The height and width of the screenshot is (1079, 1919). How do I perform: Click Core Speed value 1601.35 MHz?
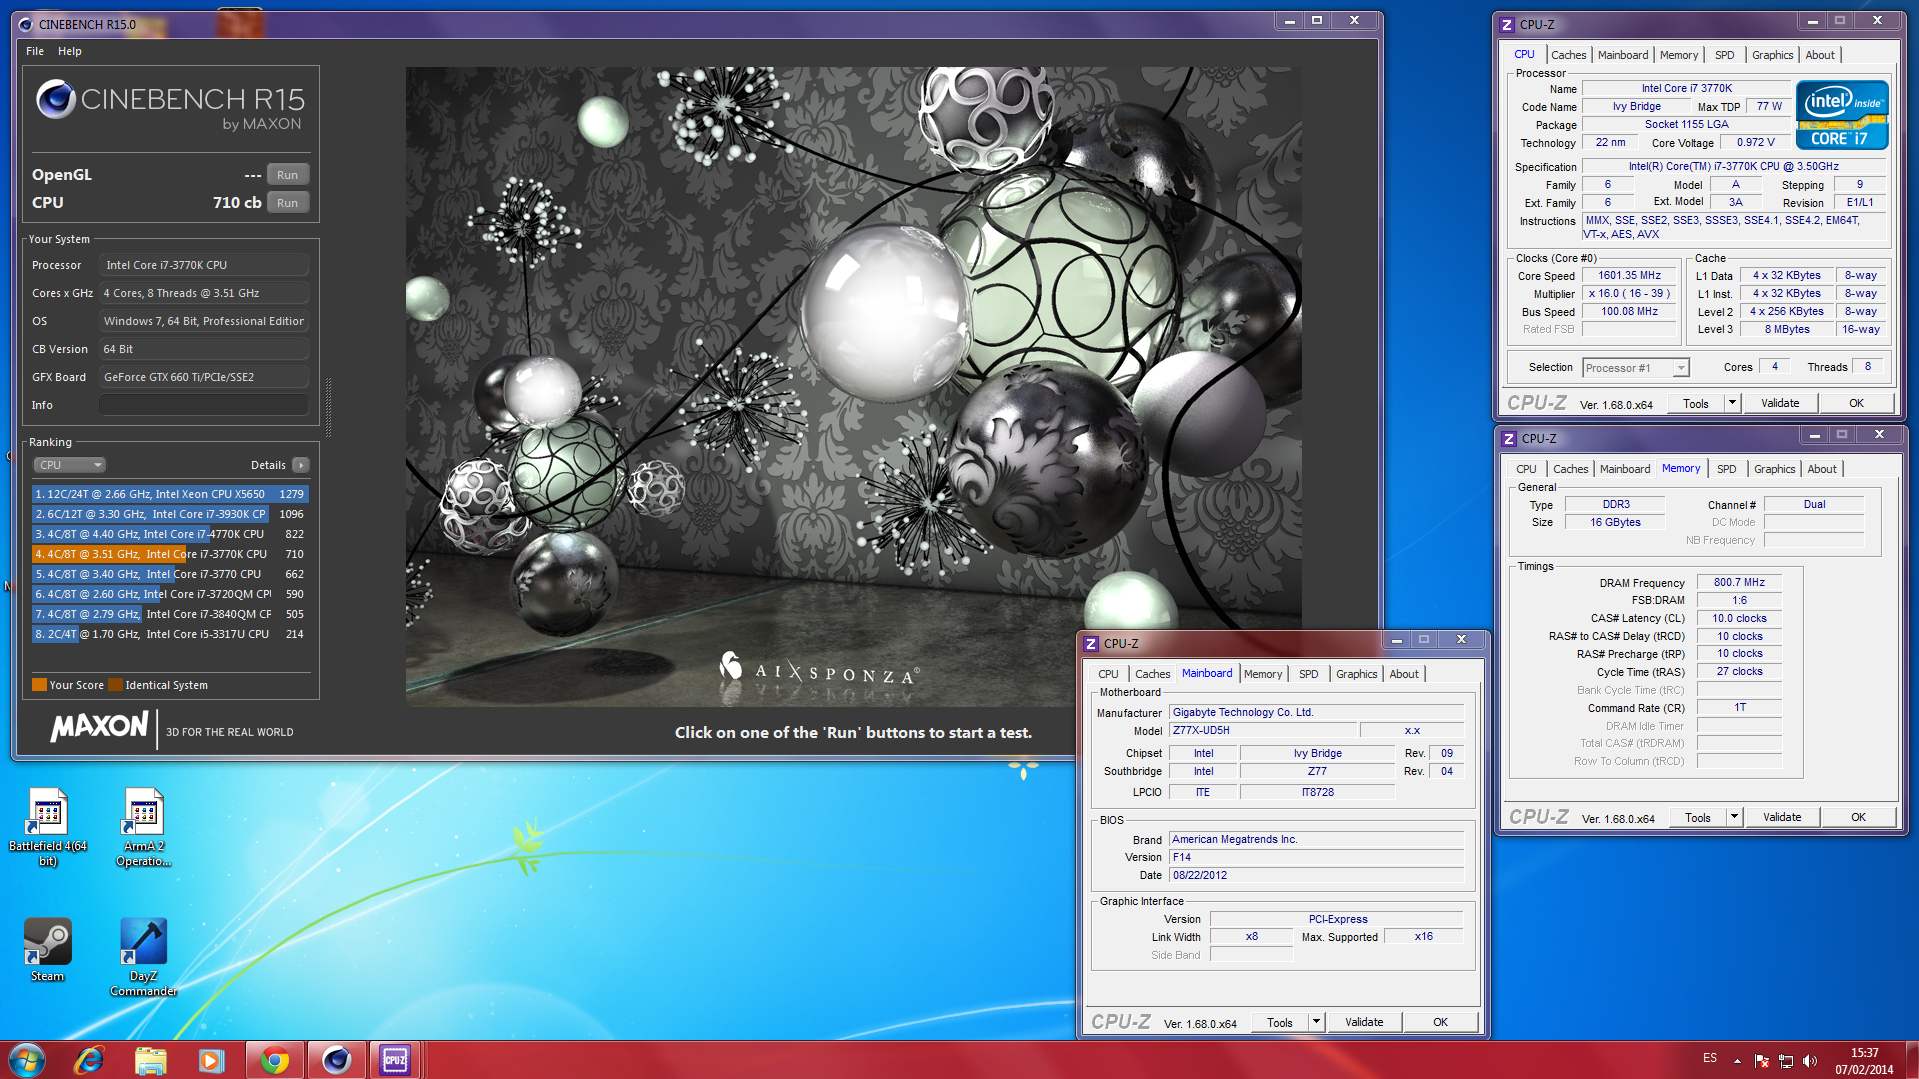click(x=1629, y=276)
